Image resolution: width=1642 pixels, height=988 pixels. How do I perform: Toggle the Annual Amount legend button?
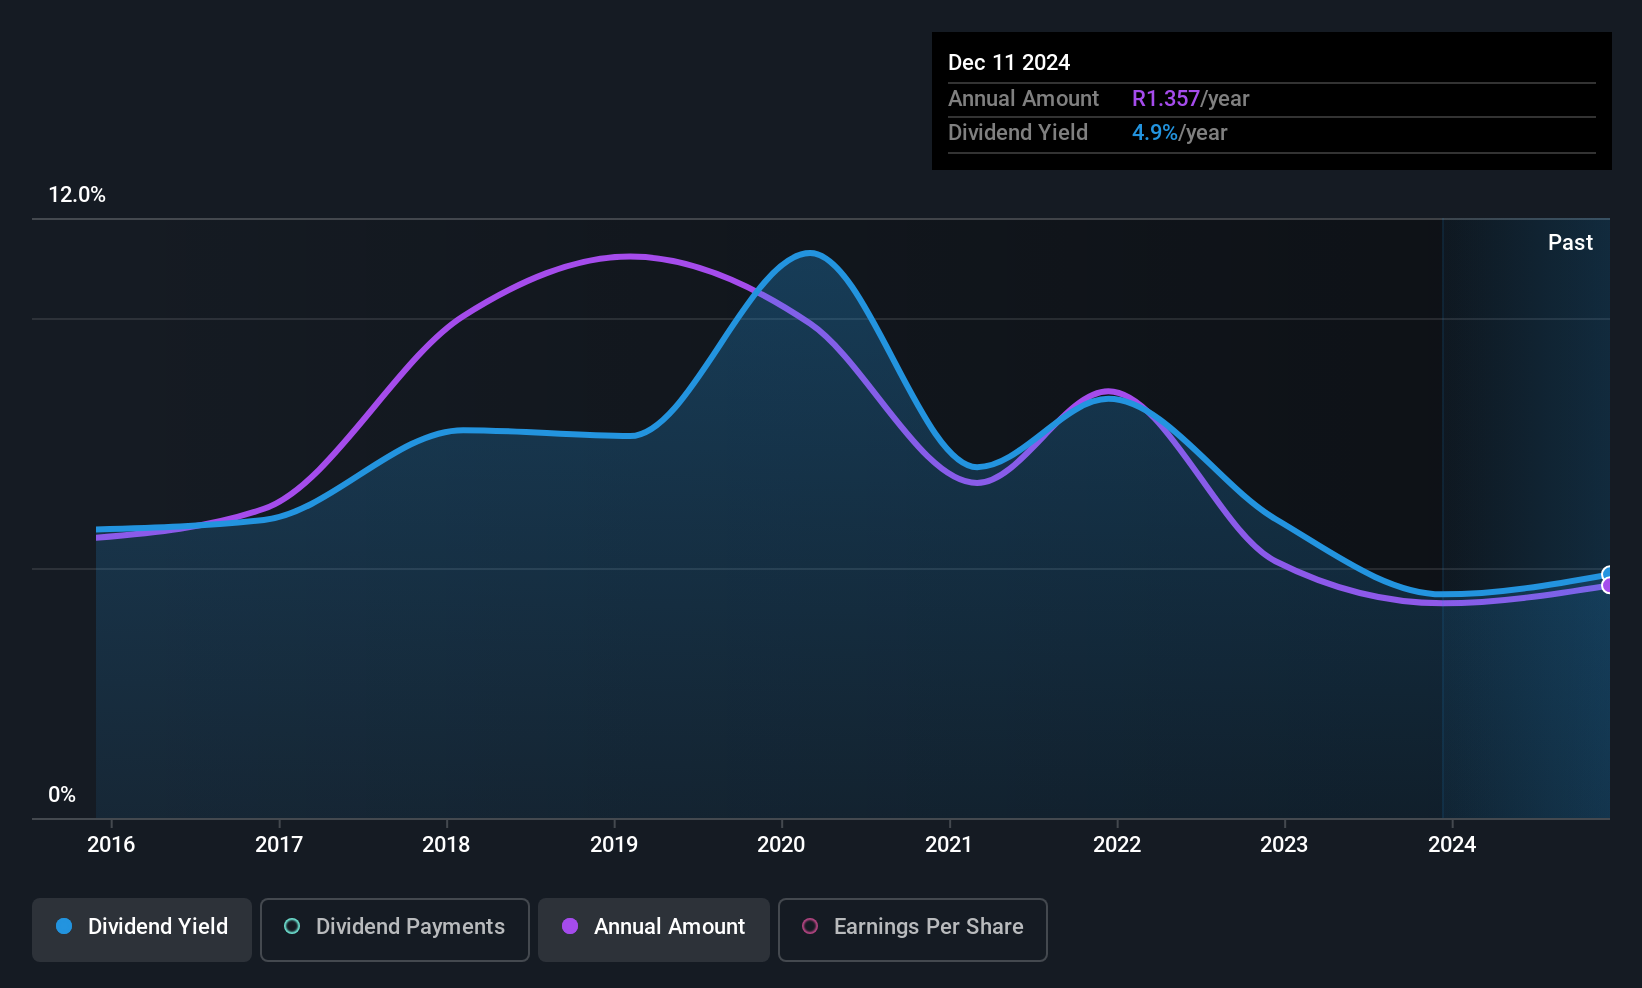[654, 929]
